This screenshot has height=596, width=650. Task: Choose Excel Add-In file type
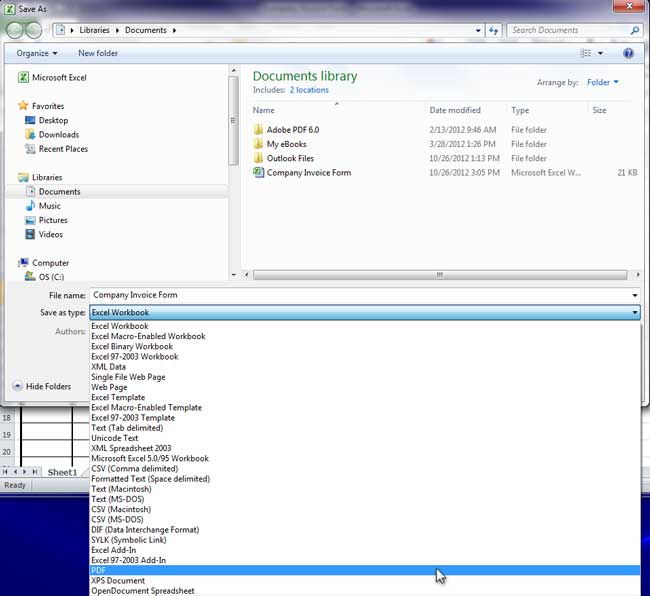coord(365,550)
